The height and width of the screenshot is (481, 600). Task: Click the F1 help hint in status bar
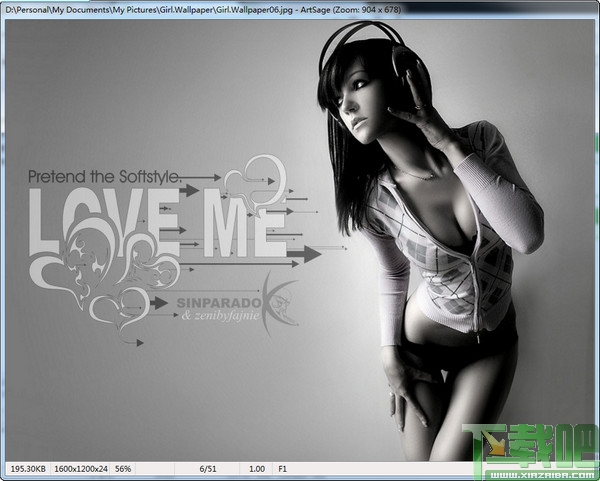pos(282,469)
